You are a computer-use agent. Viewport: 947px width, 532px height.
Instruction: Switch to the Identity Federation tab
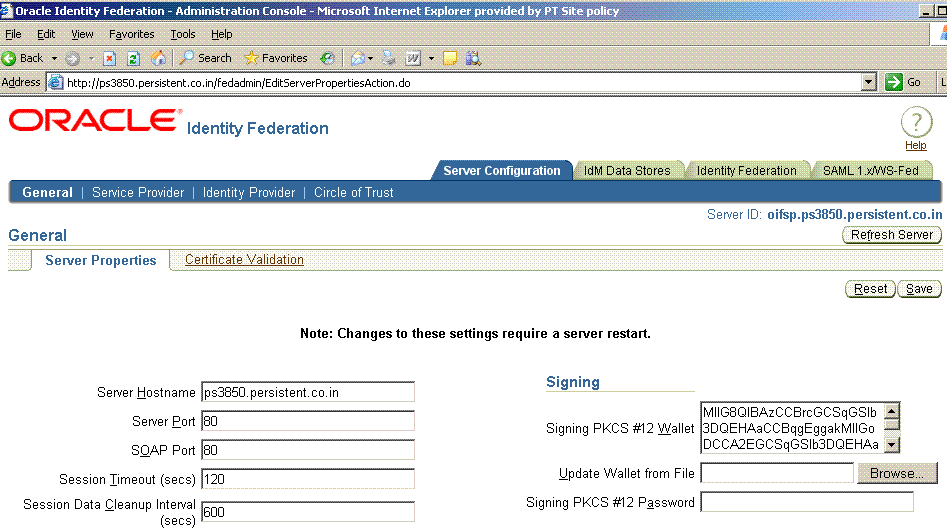tap(746, 171)
